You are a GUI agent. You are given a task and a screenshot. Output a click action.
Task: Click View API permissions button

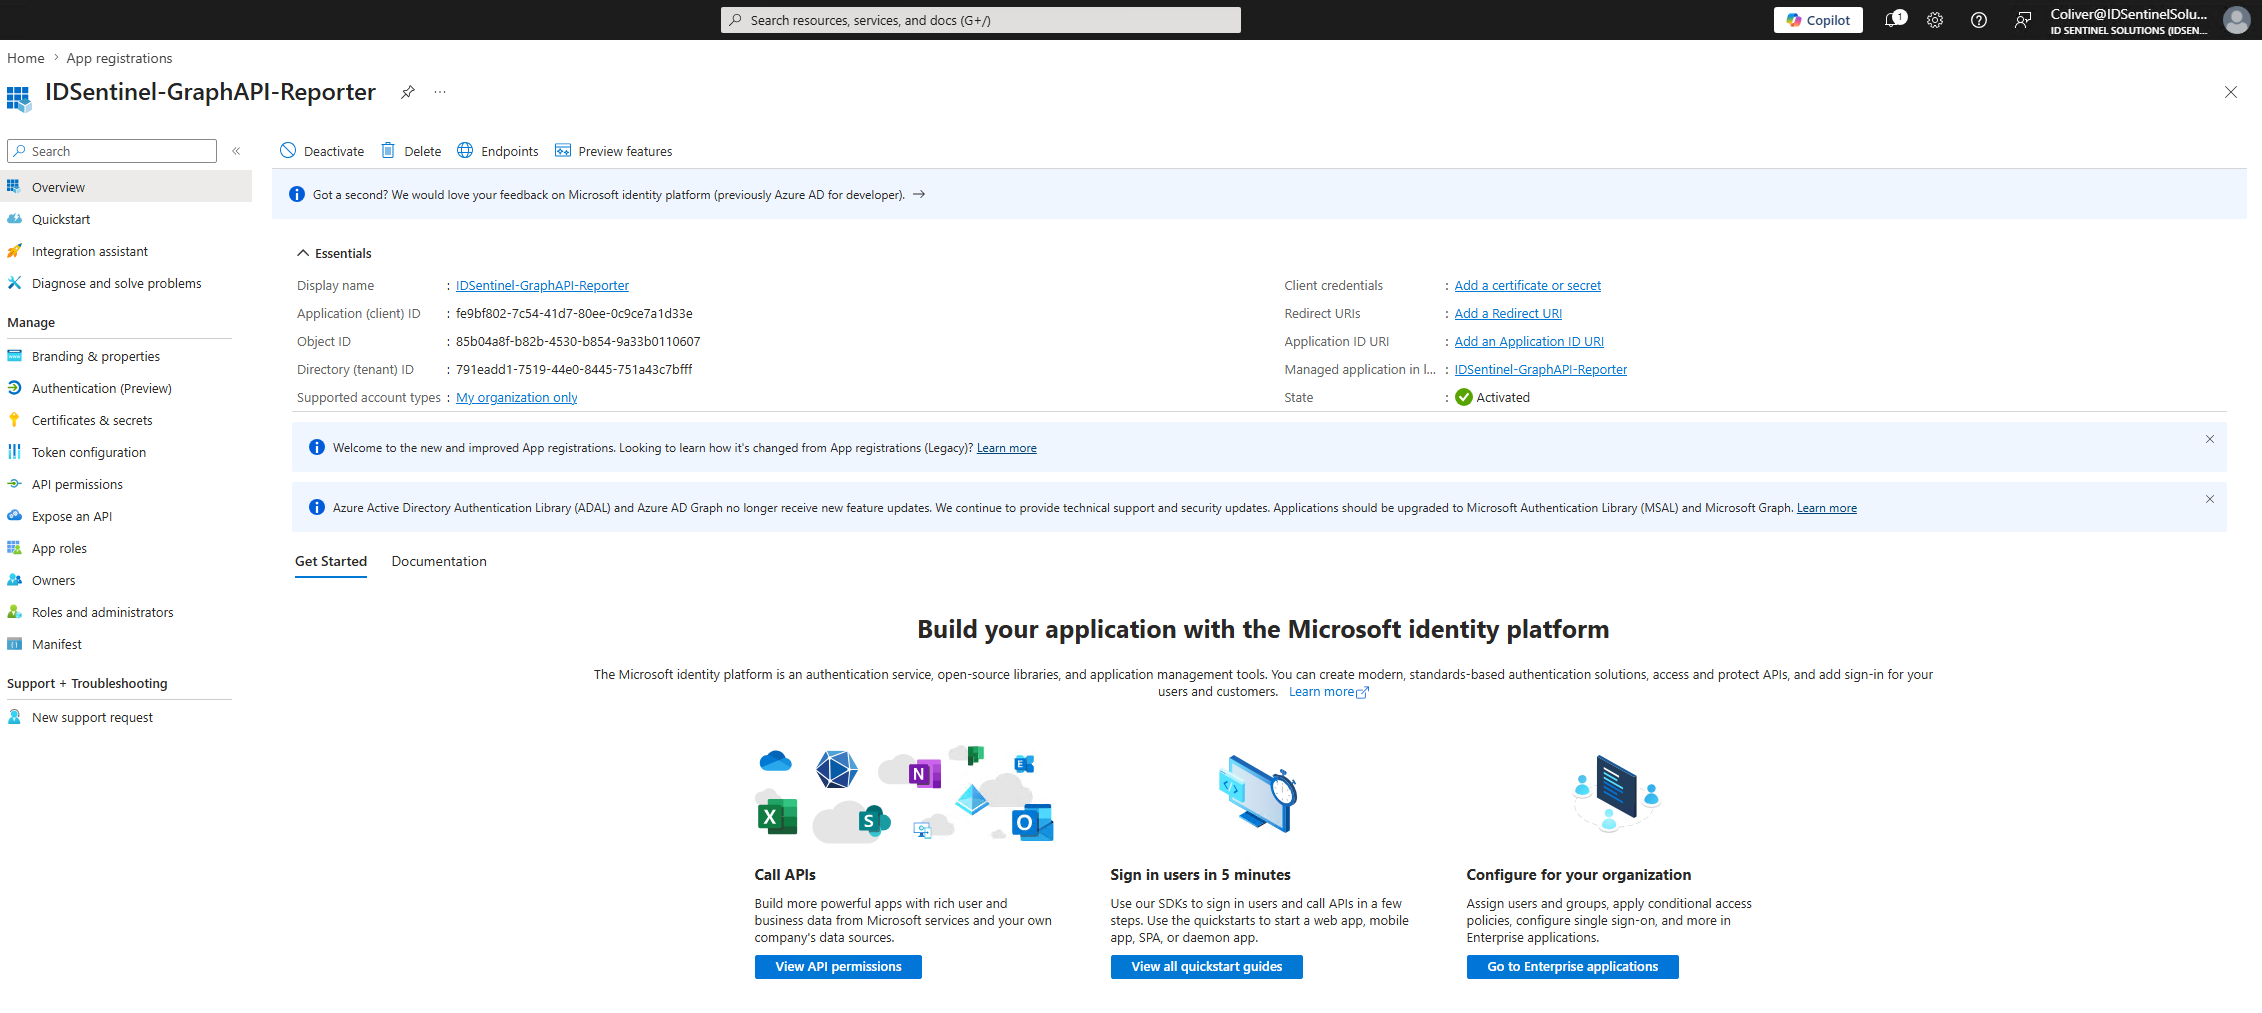click(x=838, y=967)
